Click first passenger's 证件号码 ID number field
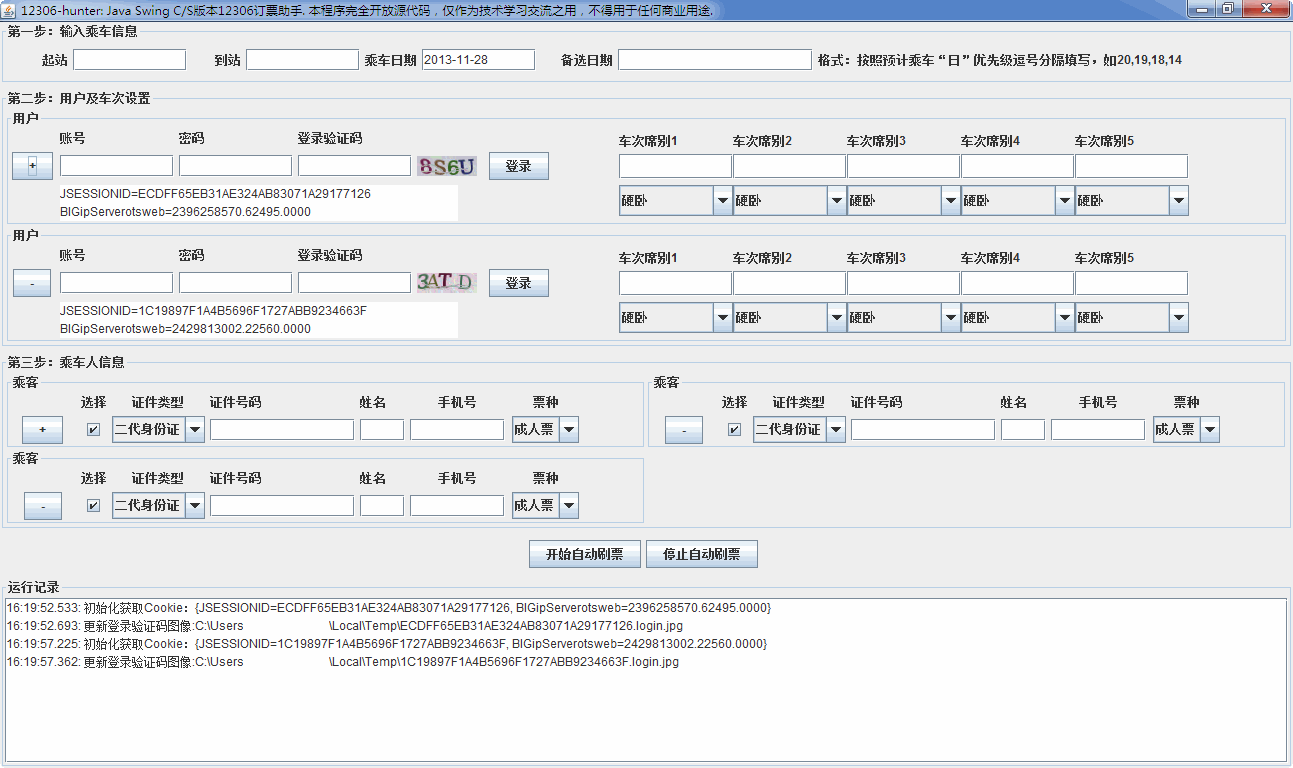 click(282, 430)
